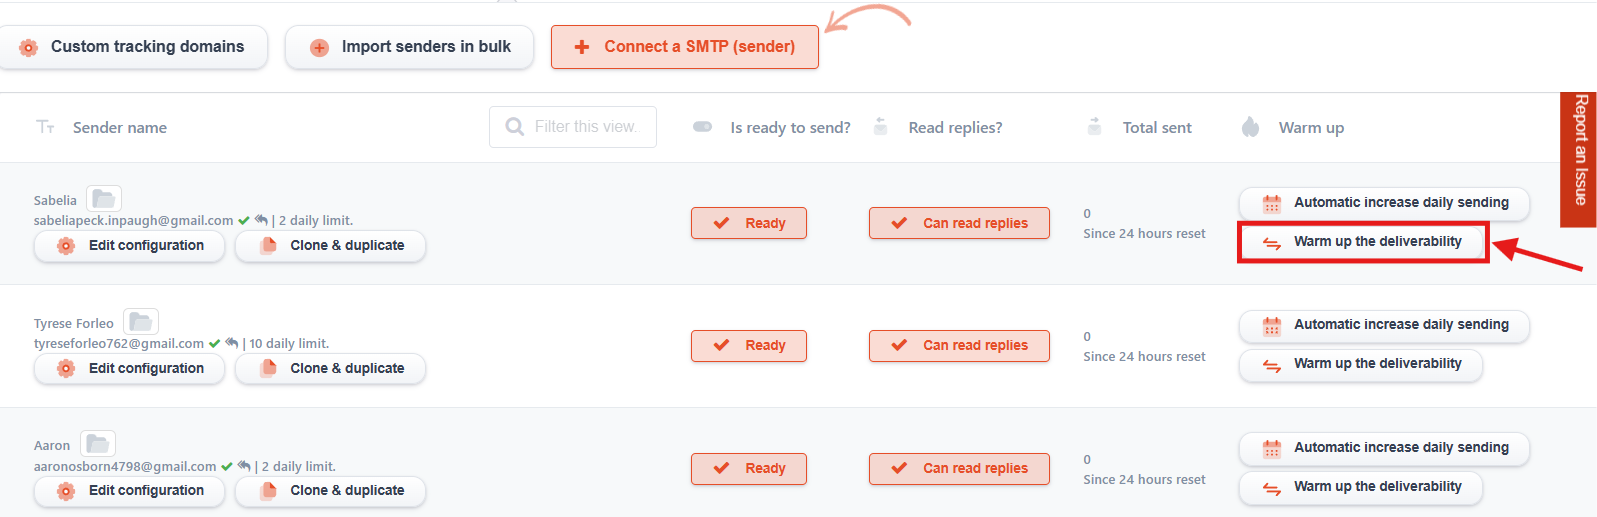Click reply arrows icon after sabeliapeck.inpaugh@gmail.com
This screenshot has height=517, width=1597.
click(x=261, y=220)
